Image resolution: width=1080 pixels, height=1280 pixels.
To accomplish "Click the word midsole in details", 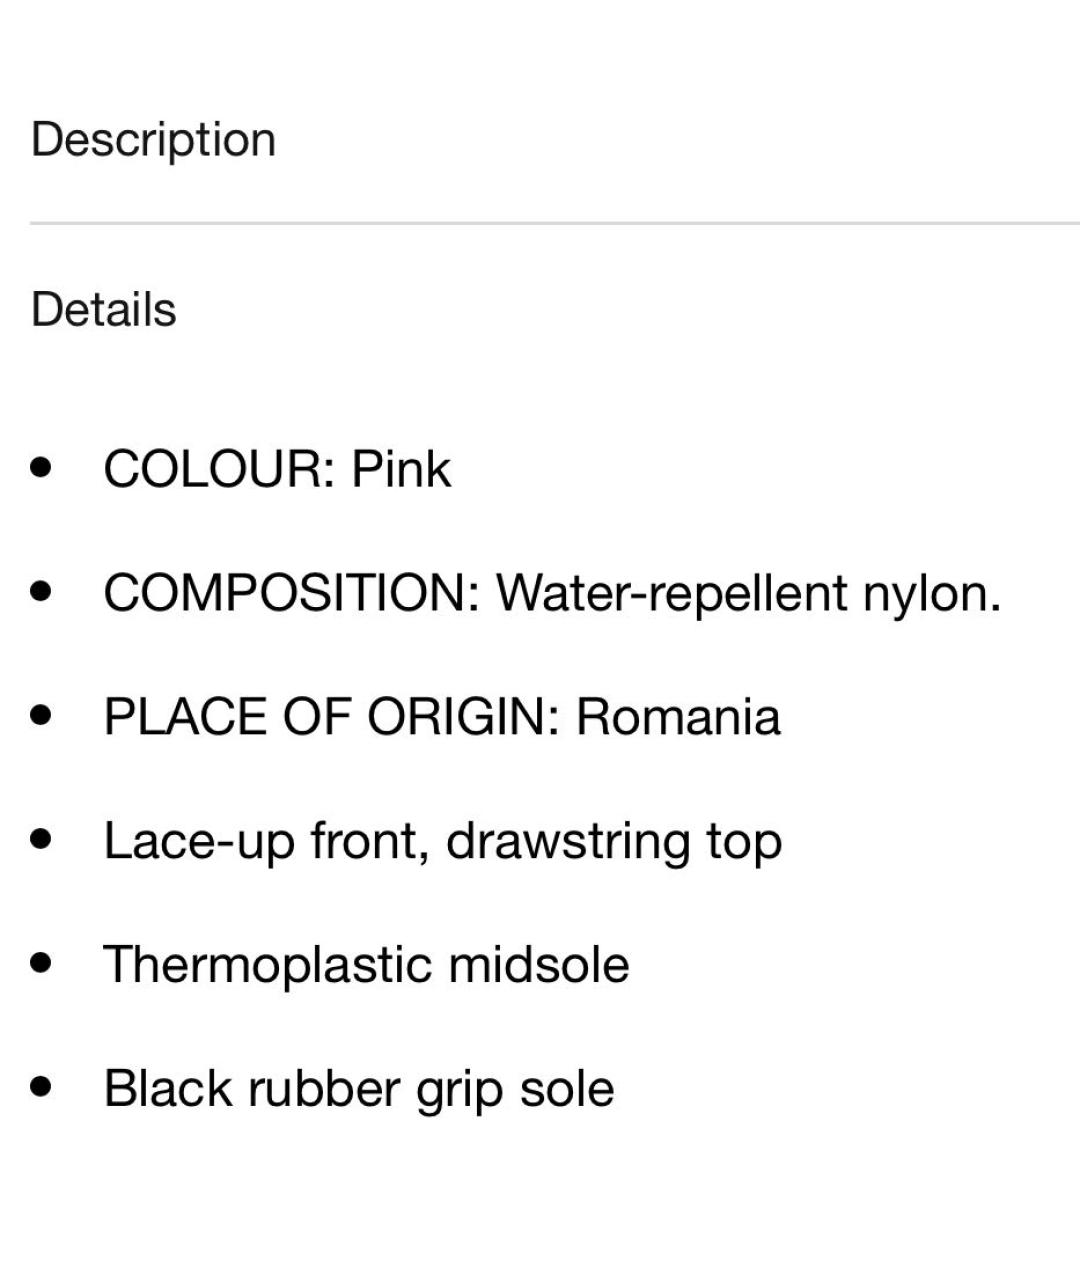I will pyautogui.click(x=539, y=964).
